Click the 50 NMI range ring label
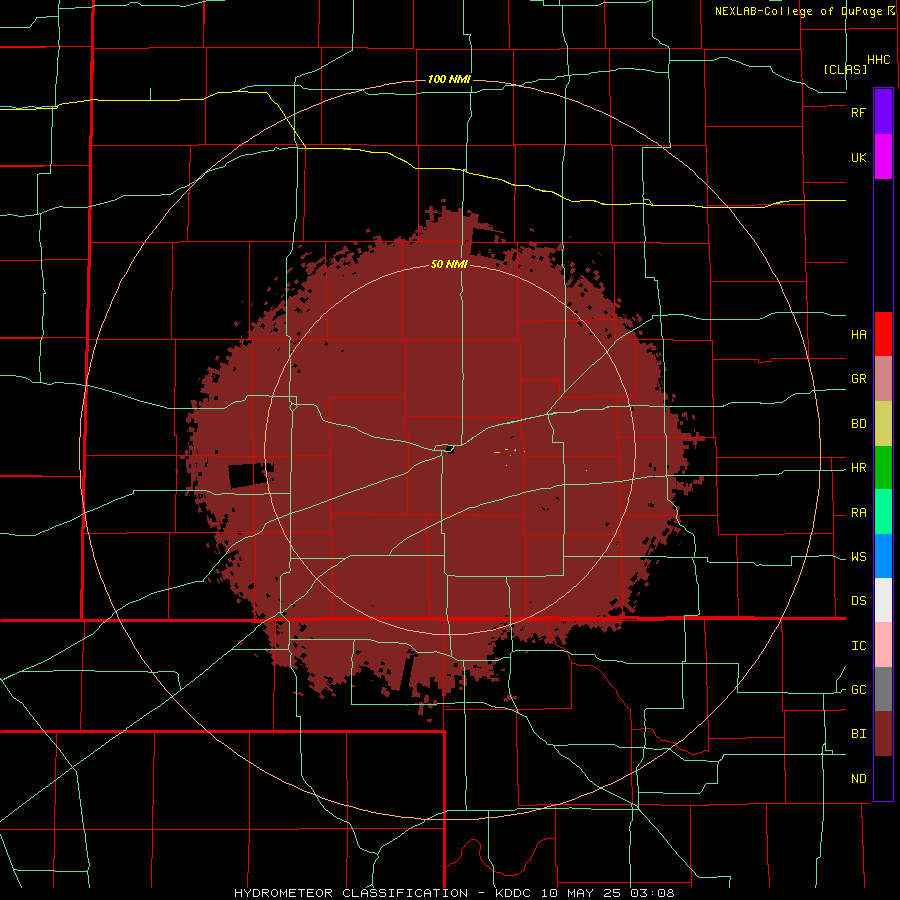This screenshot has width=900, height=900. pyautogui.click(x=449, y=265)
